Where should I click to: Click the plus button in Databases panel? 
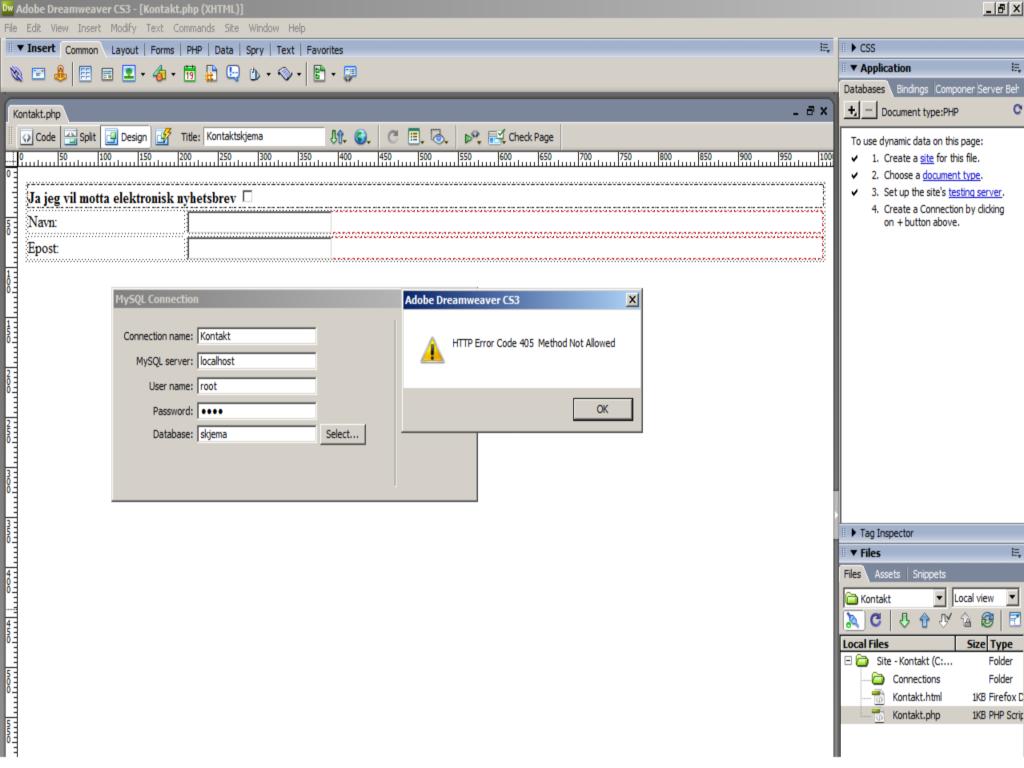tap(852, 111)
